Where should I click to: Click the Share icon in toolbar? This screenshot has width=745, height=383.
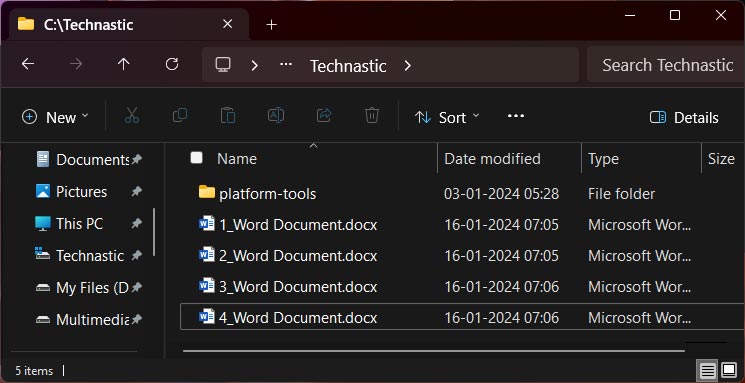click(x=324, y=115)
